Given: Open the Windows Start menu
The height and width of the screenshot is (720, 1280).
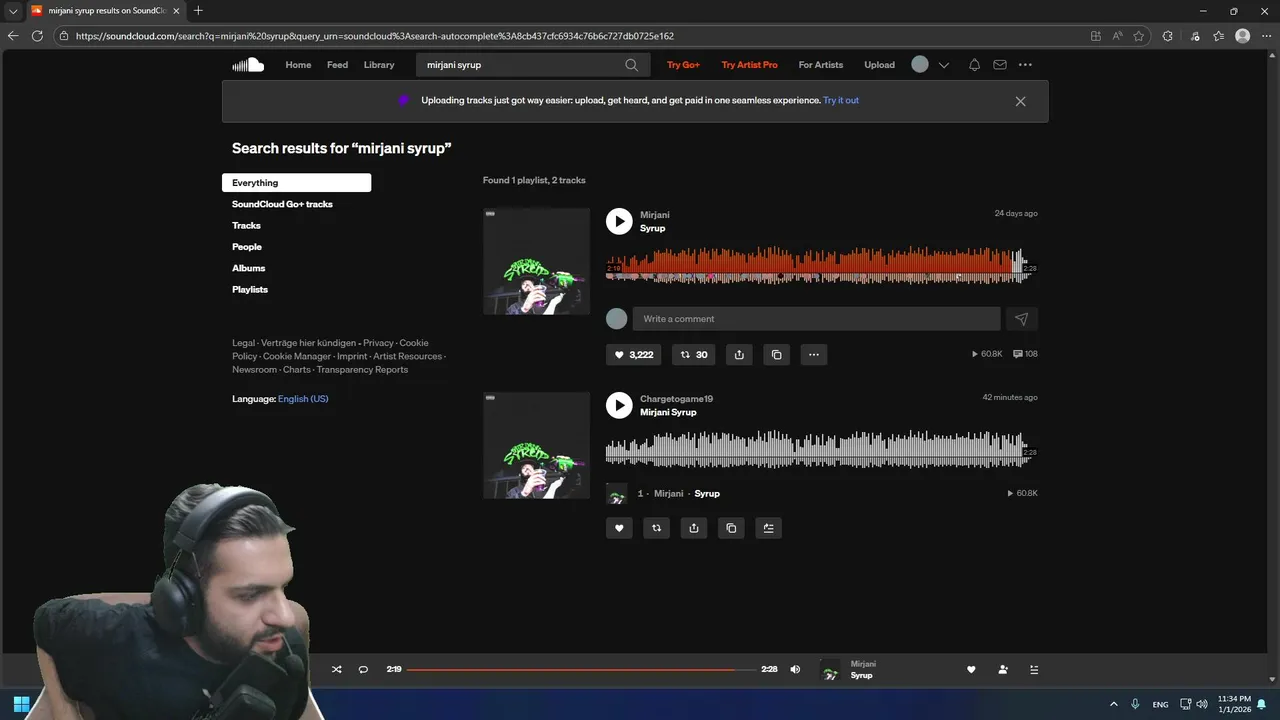Looking at the screenshot, I should tap(21, 704).
